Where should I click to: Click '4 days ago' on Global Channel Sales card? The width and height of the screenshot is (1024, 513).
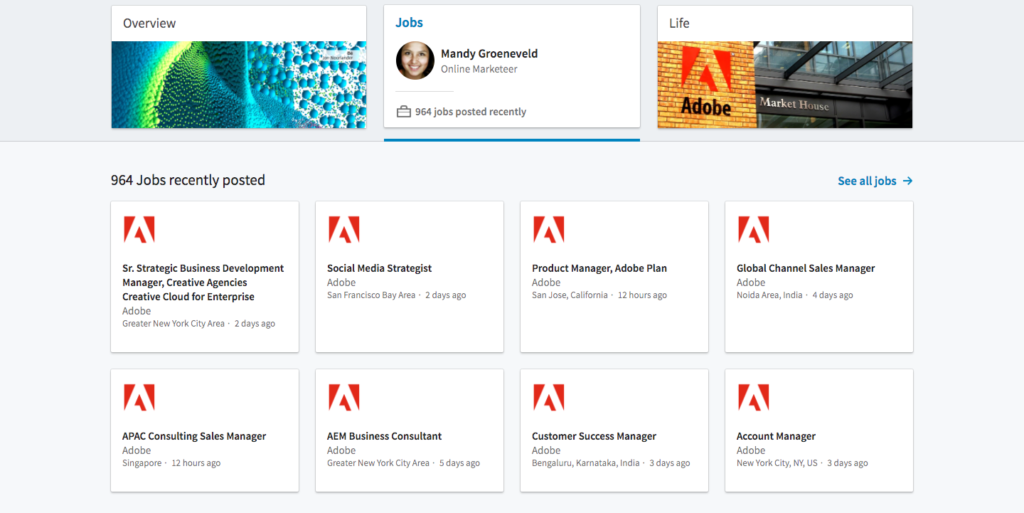(833, 295)
